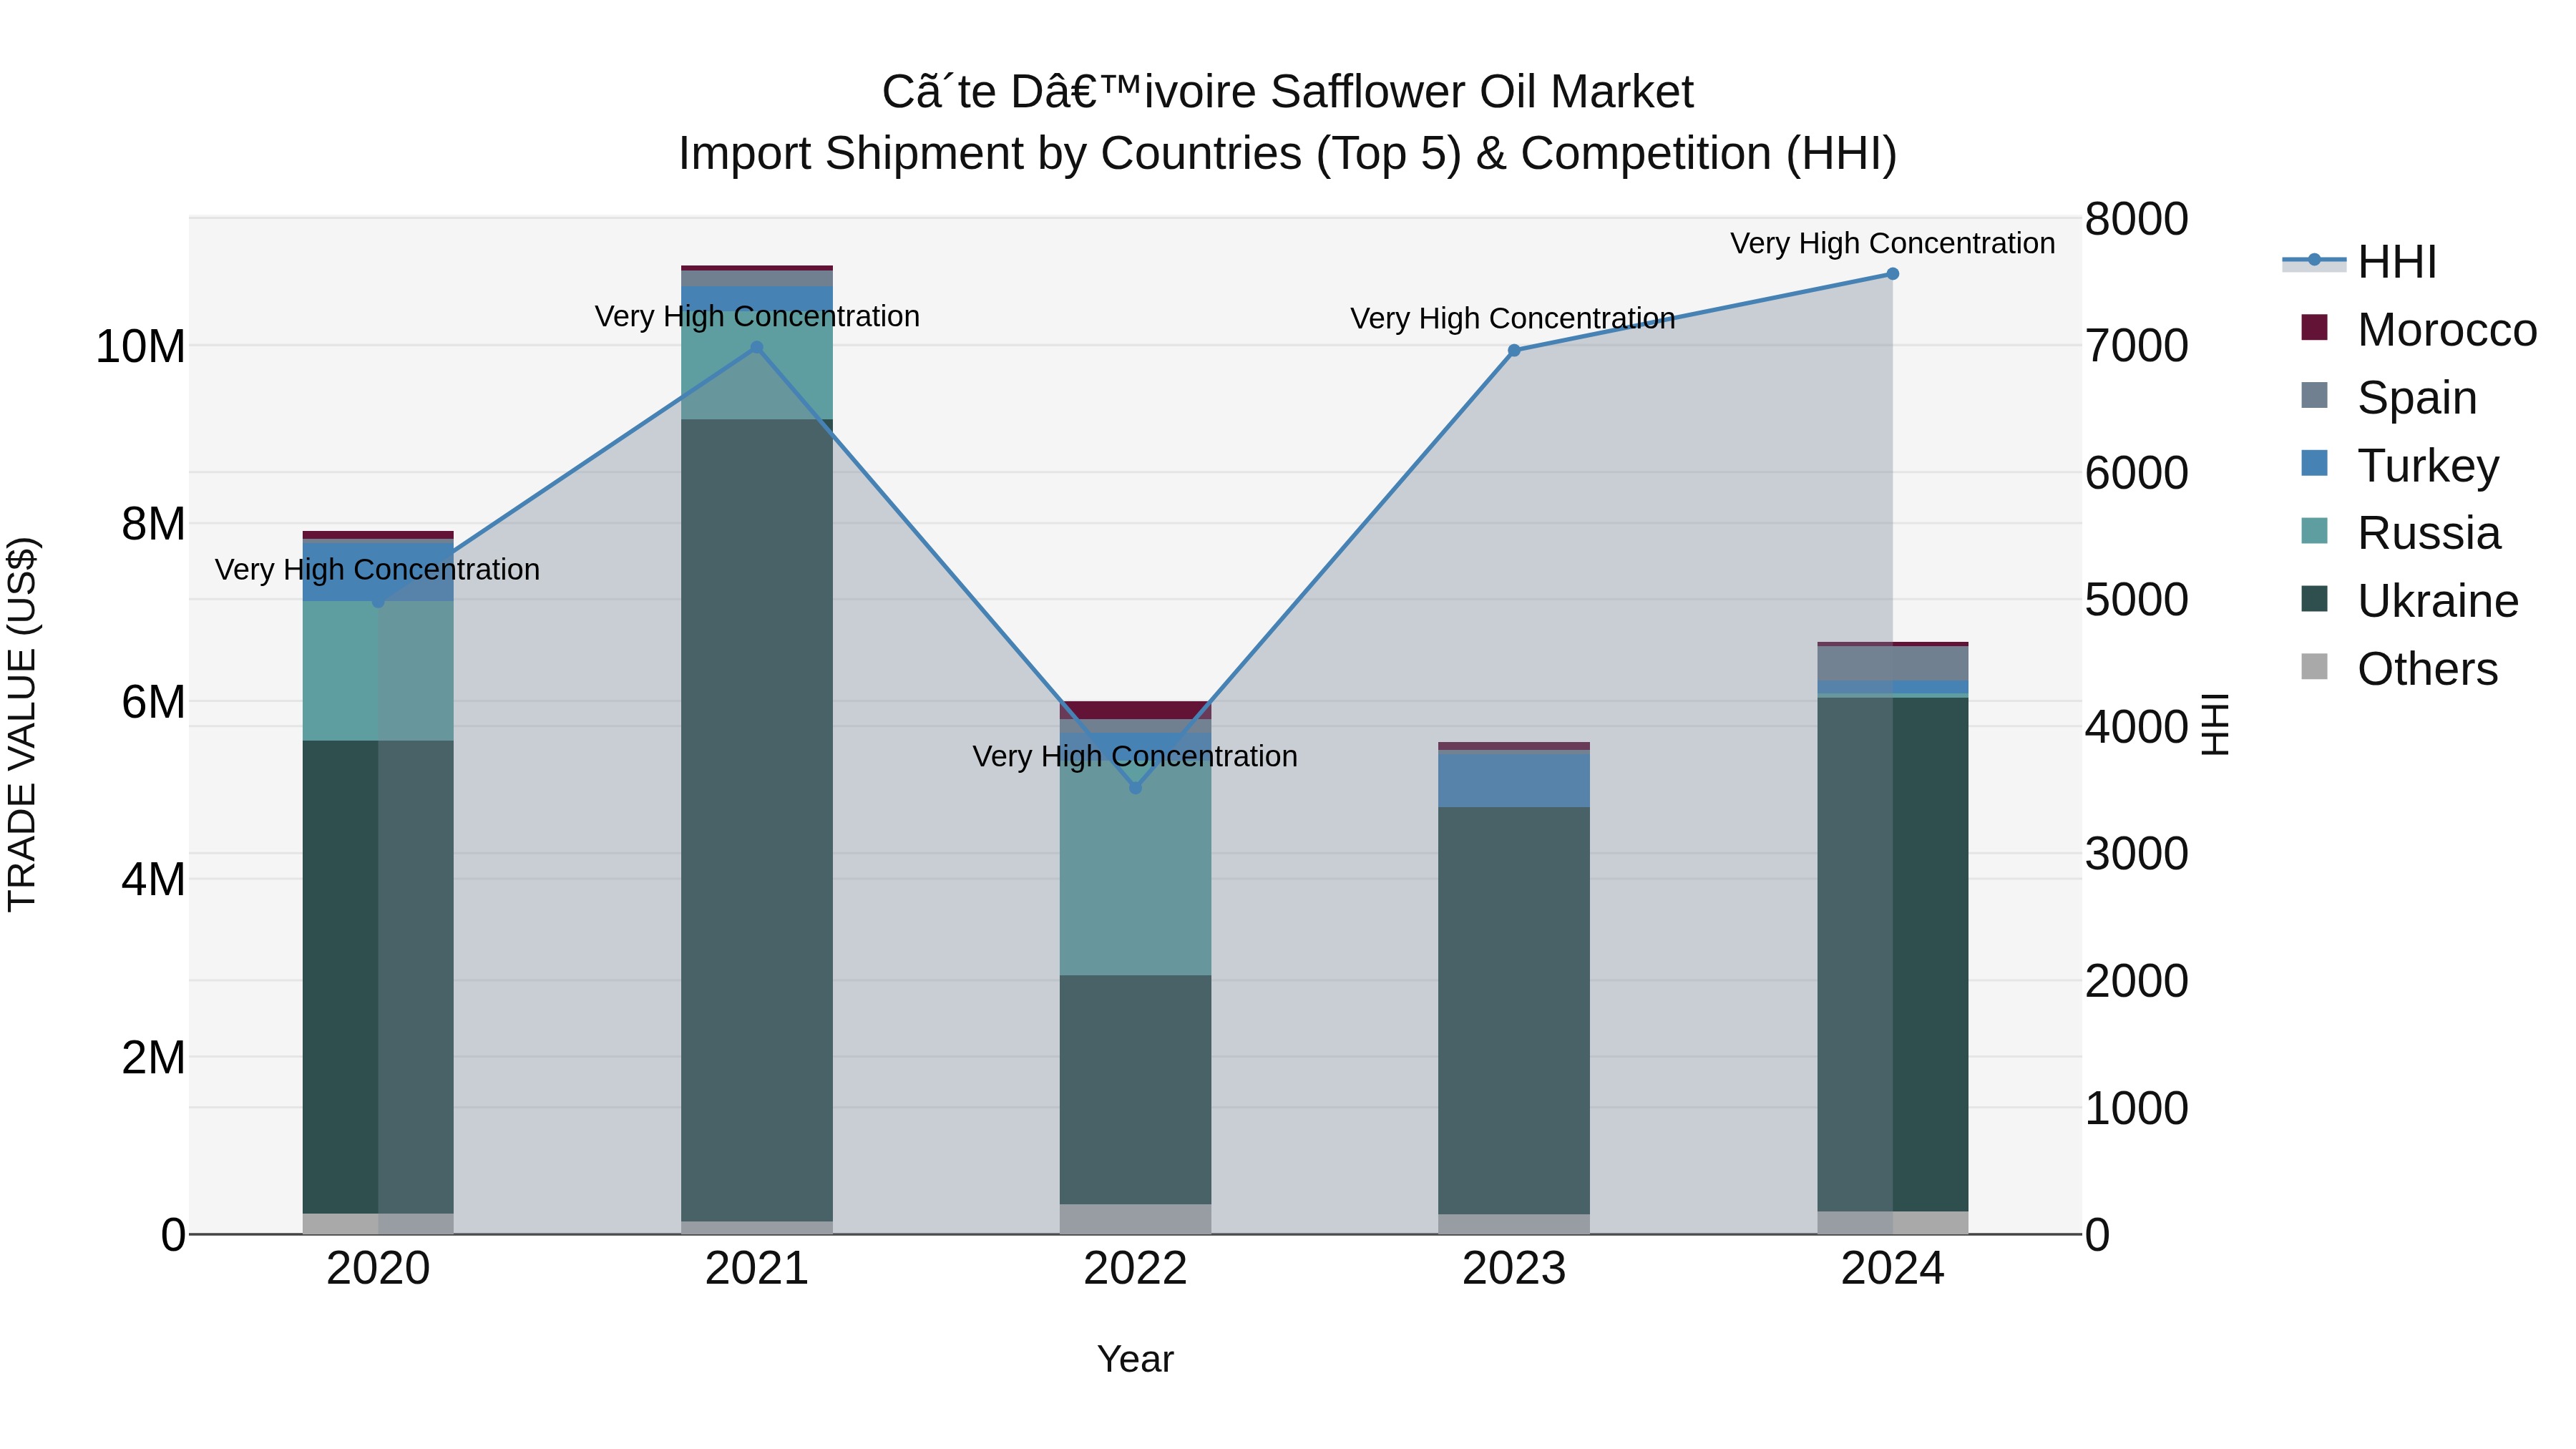This screenshot has width=2576, height=1449.
Task: Click the Ukraine legend square icon
Action: [x=2314, y=600]
